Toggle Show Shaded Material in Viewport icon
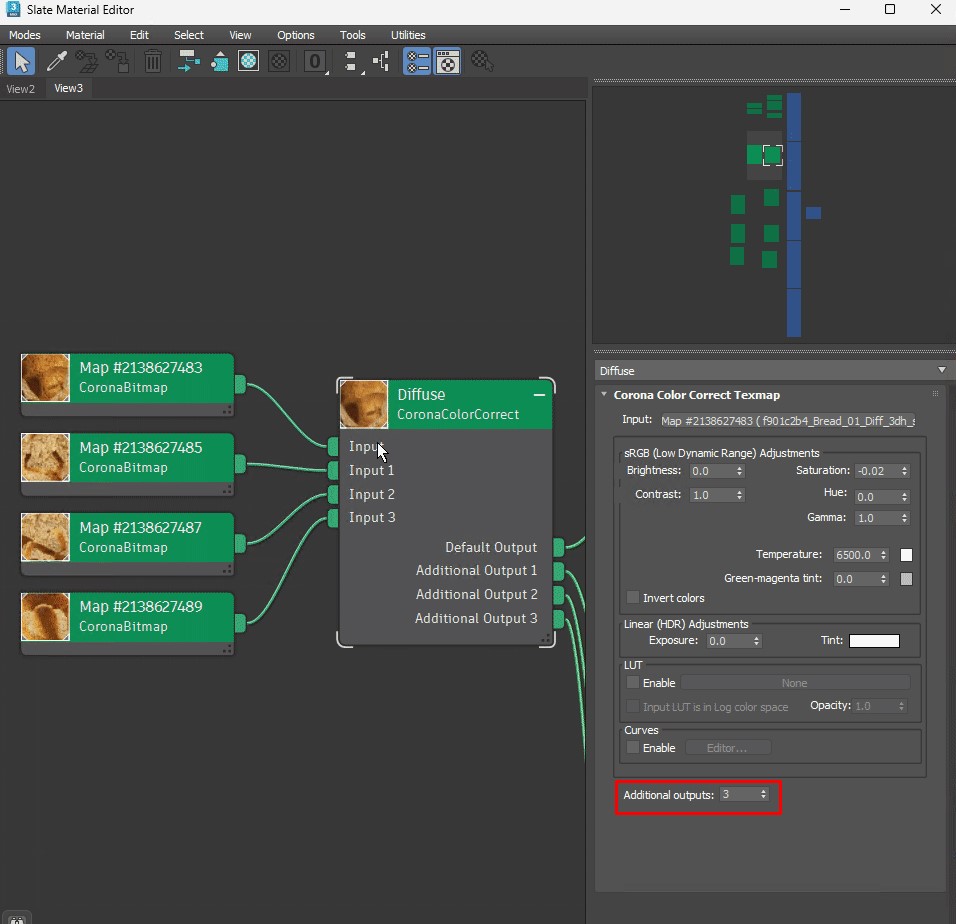The height and width of the screenshot is (924, 956). point(248,62)
